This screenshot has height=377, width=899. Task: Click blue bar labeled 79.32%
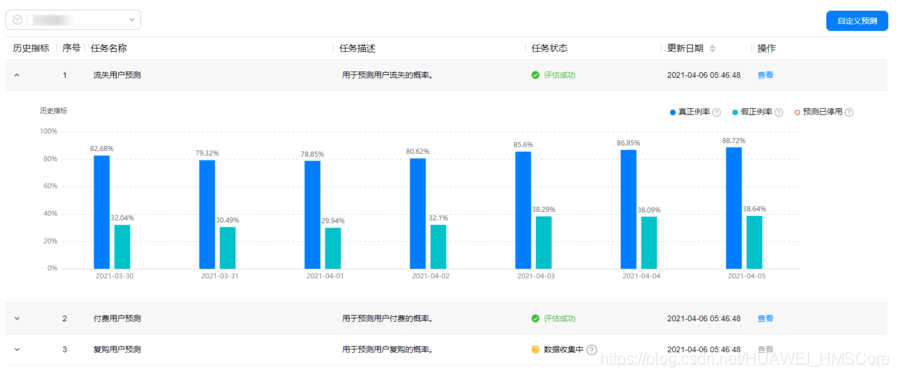click(x=207, y=214)
